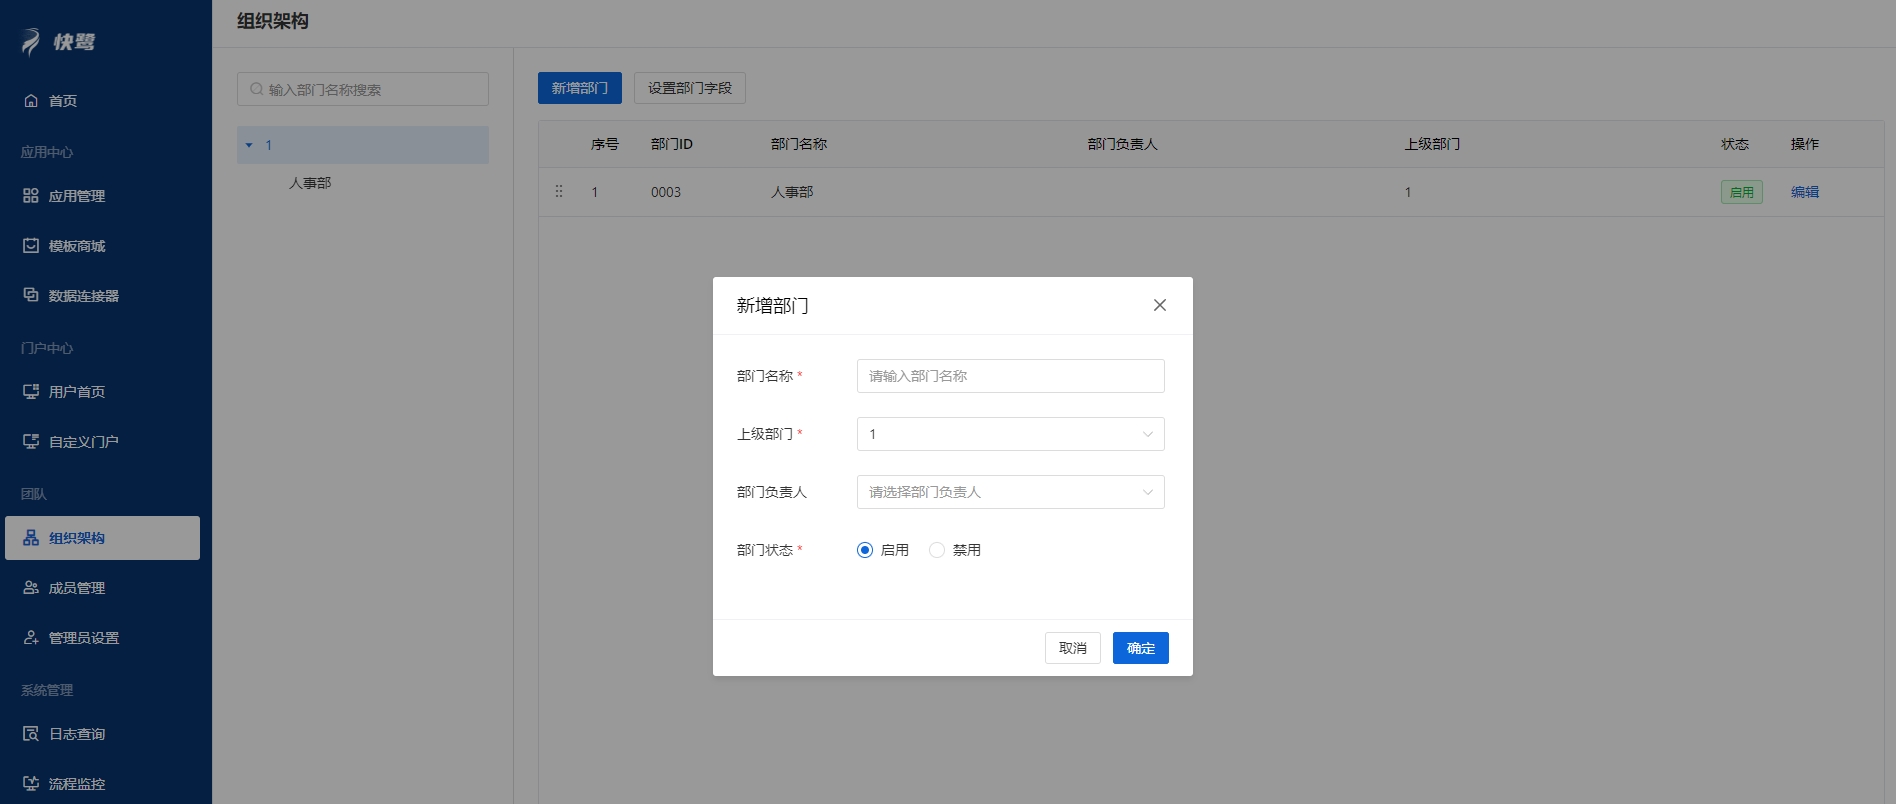Select the 禁用 radio button
The width and height of the screenshot is (1896, 804).
pos(937,550)
